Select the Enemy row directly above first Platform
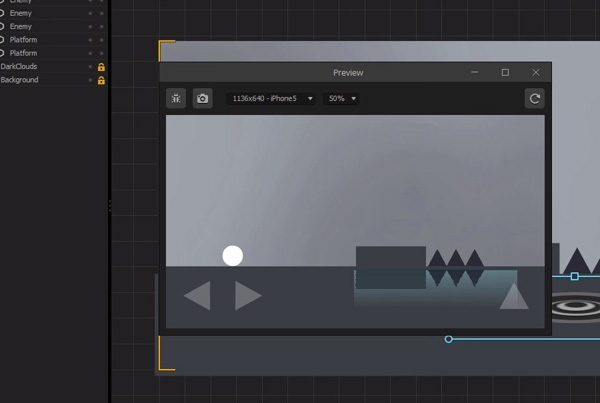The height and width of the screenshot is (403, 600). (x=54, y=26)
